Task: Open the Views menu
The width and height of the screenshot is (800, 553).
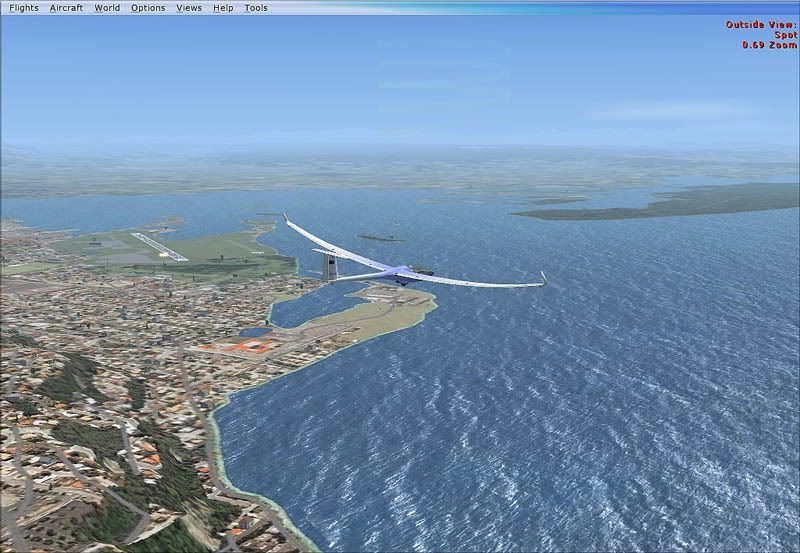Action: coord(189,8)
